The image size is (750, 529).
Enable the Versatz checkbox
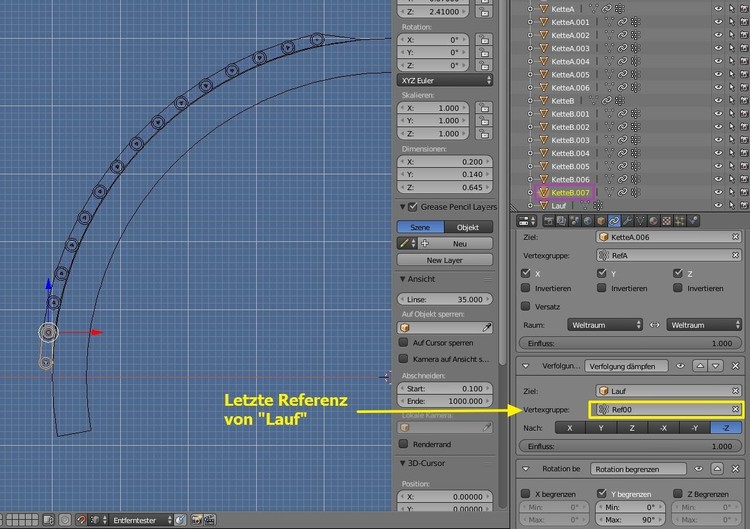(x=526, y=306)
